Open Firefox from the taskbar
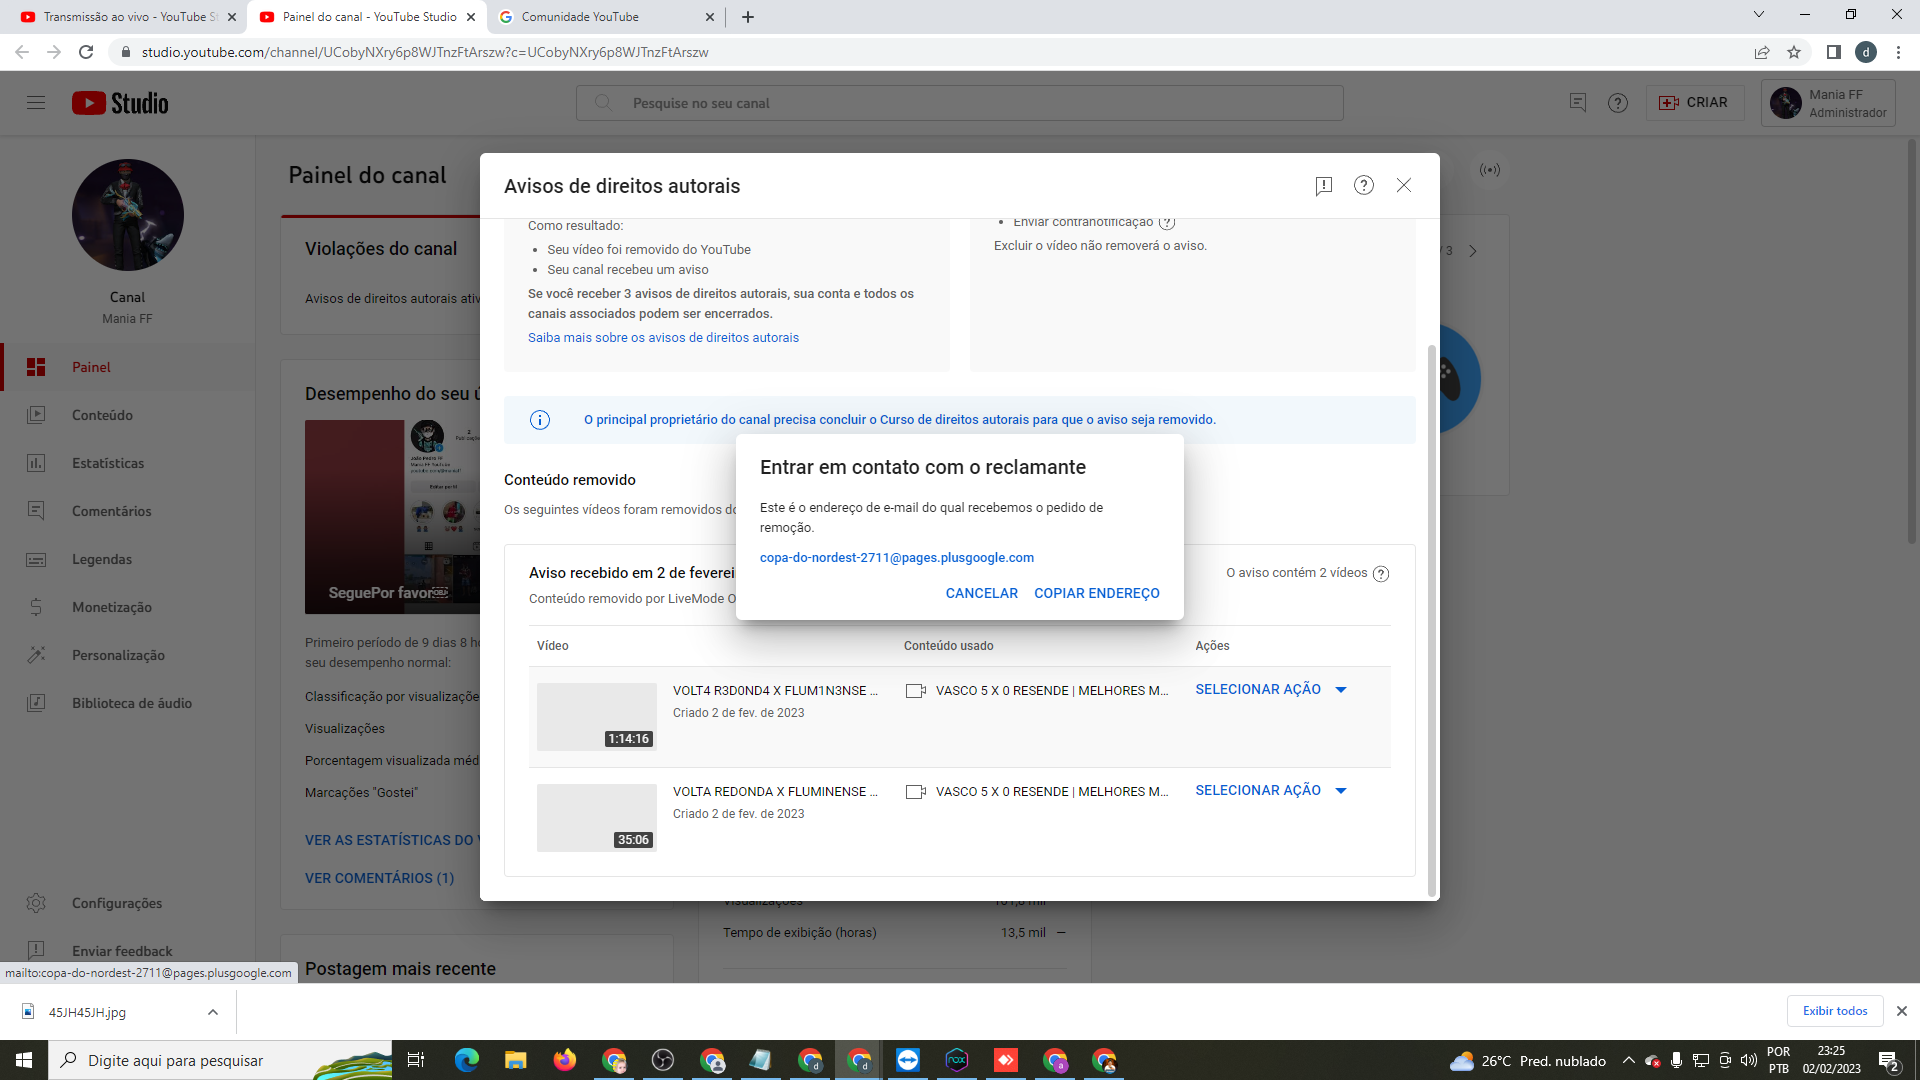Viewport: 1920px width, 1080px height. [564, 1060]
